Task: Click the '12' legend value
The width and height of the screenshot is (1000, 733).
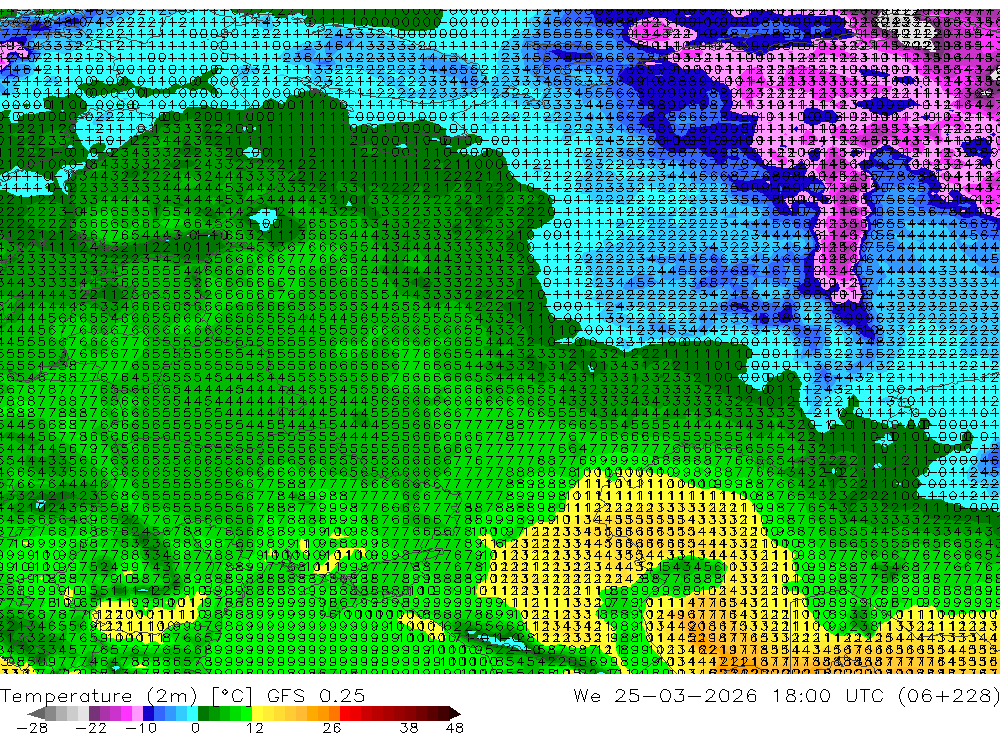Action: (254, 727)
